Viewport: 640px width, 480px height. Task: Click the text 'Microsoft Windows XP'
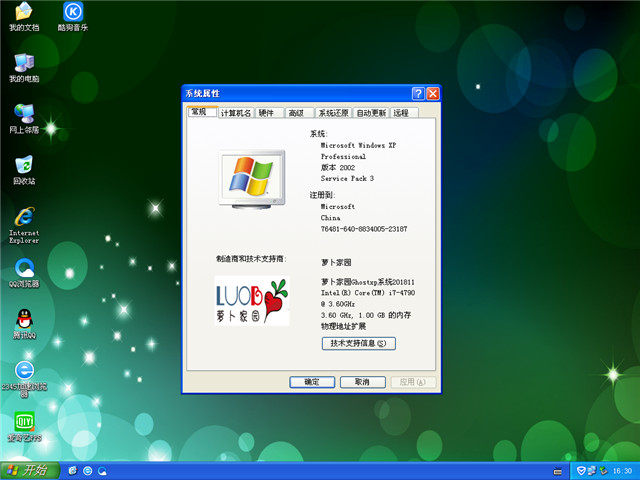tap(358, 145)
